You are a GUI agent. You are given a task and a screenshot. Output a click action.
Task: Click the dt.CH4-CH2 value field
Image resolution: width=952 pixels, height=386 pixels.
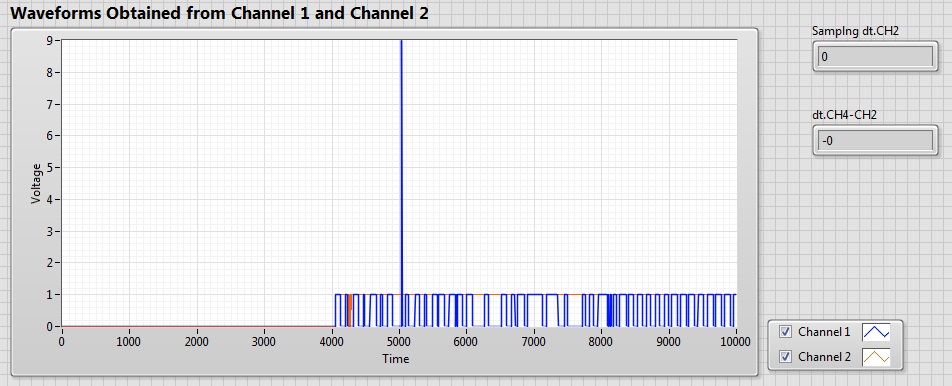(x=875, y=141)
